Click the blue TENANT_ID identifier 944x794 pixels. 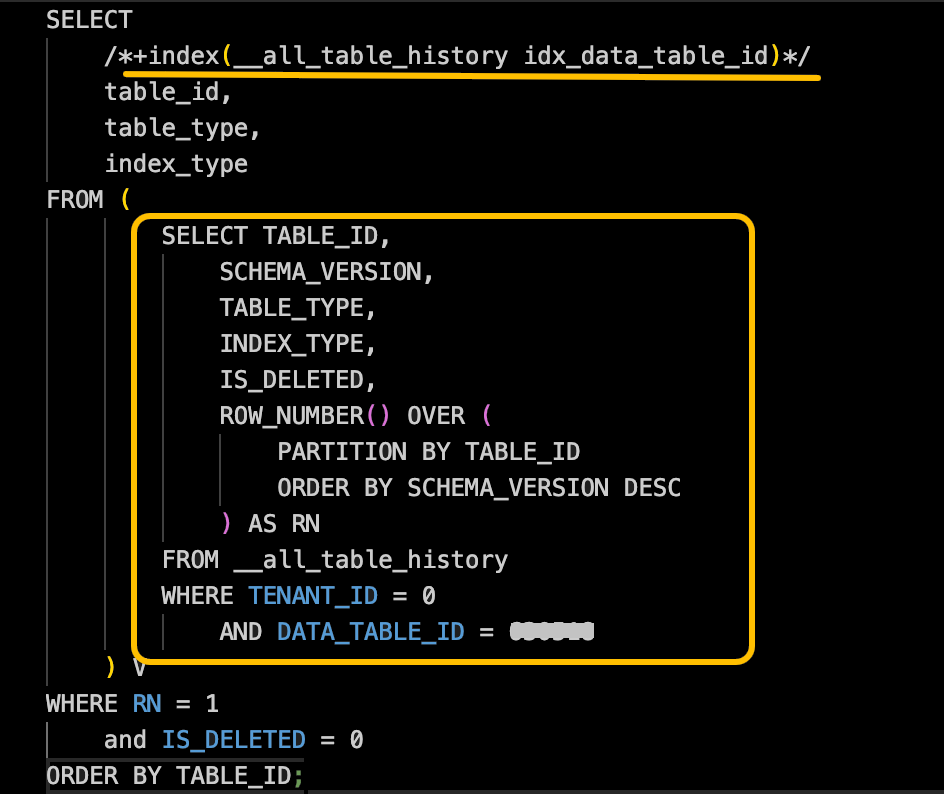click(x=312, y=596)
